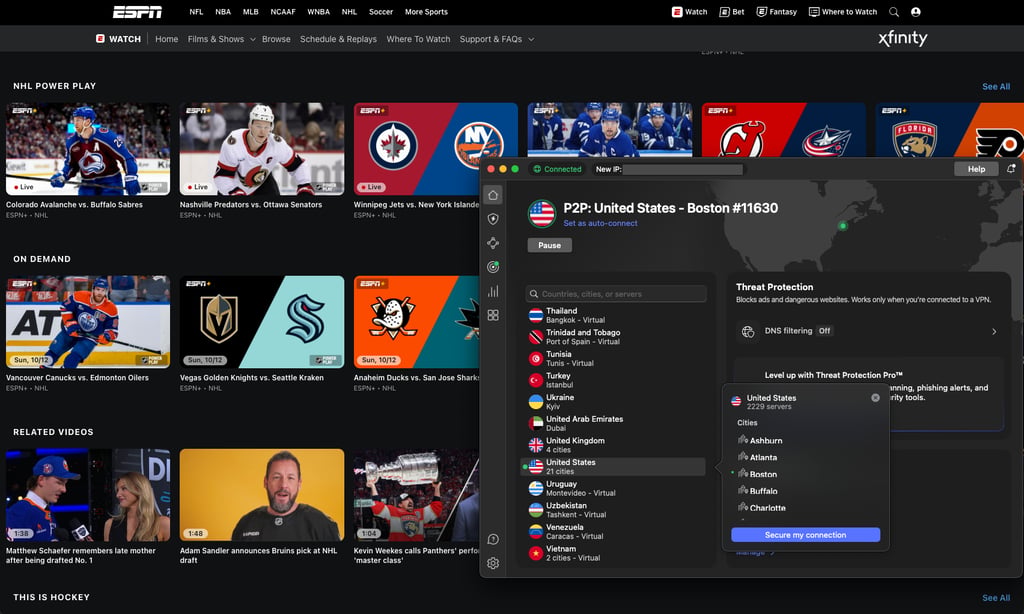Open Soccer in ESPN top navigation

tap(381, 12)
